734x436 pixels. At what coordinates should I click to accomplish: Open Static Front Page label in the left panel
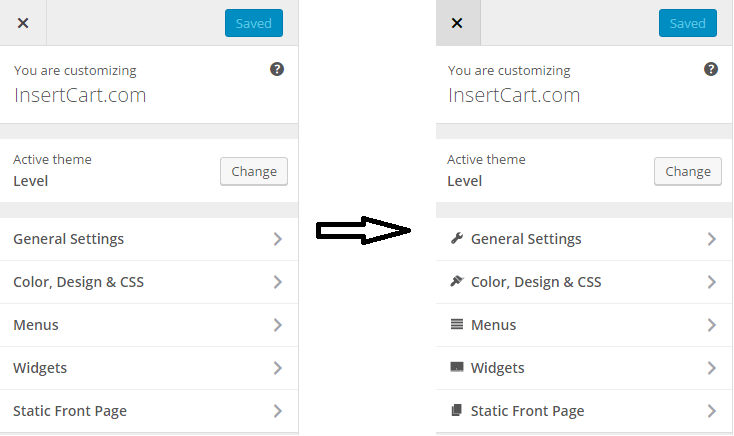(x=70, y=411)
